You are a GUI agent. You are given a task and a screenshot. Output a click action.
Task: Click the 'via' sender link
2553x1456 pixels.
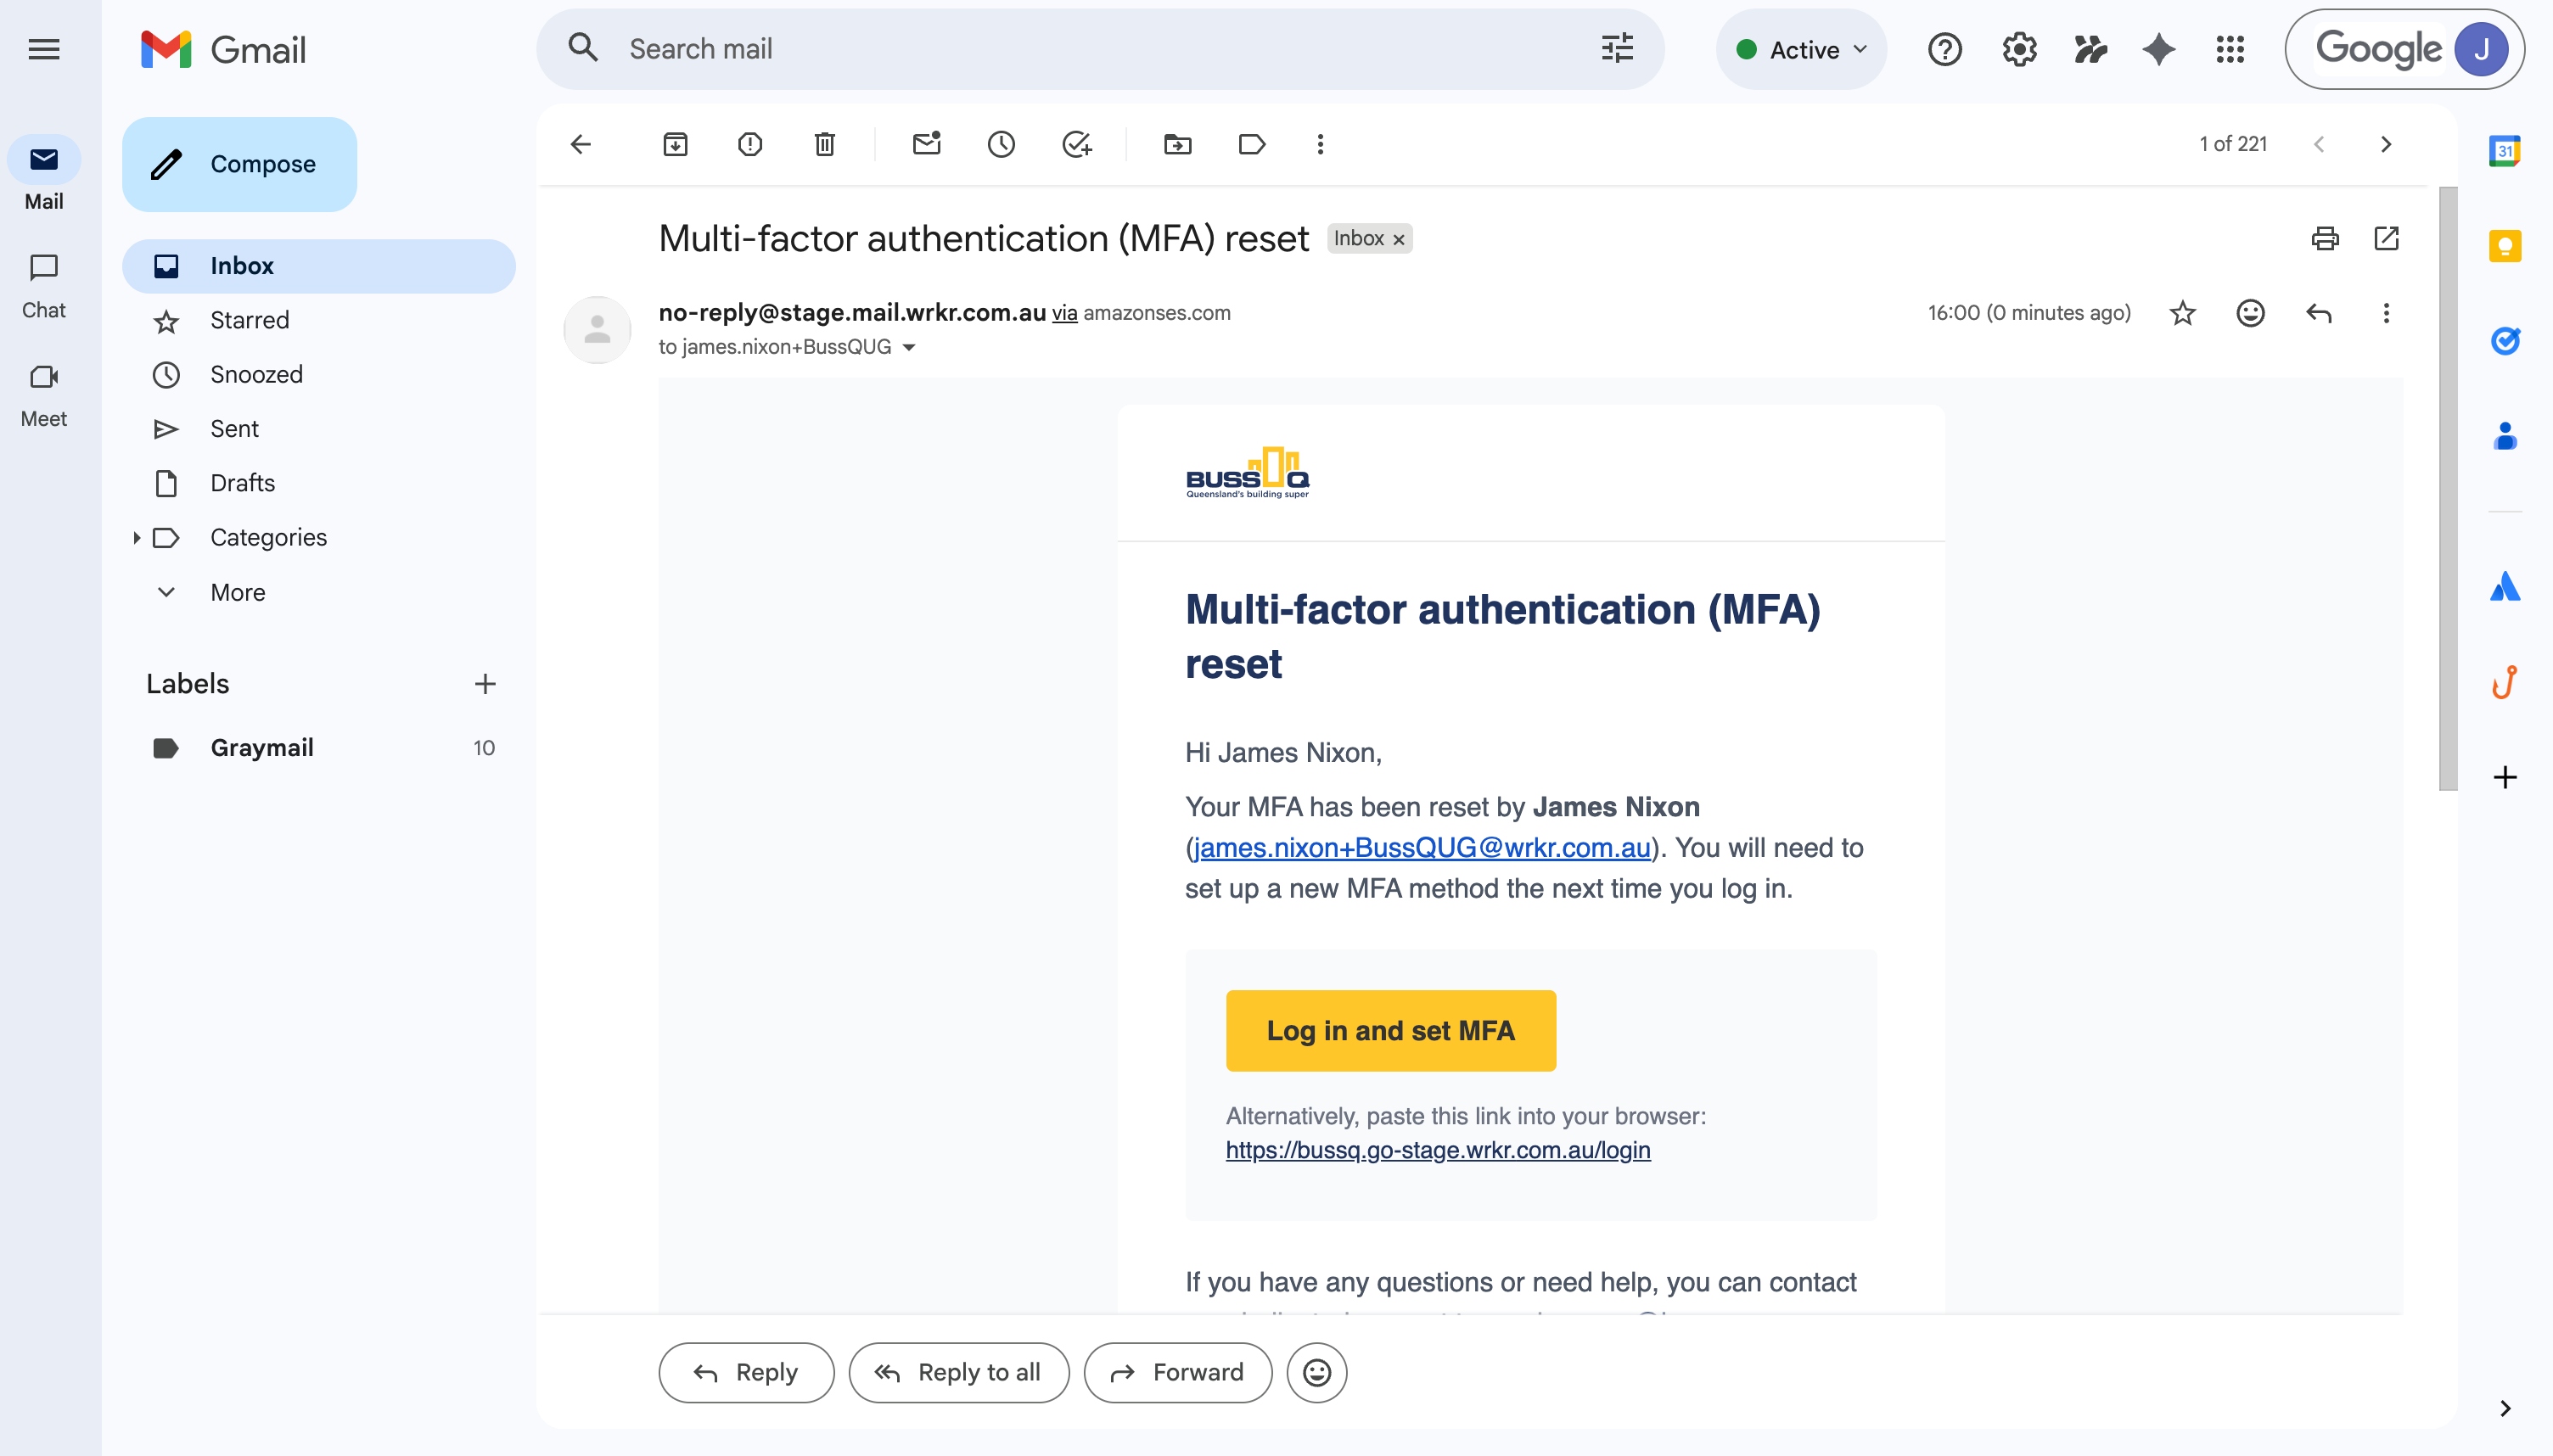[x=1064, y=313]
